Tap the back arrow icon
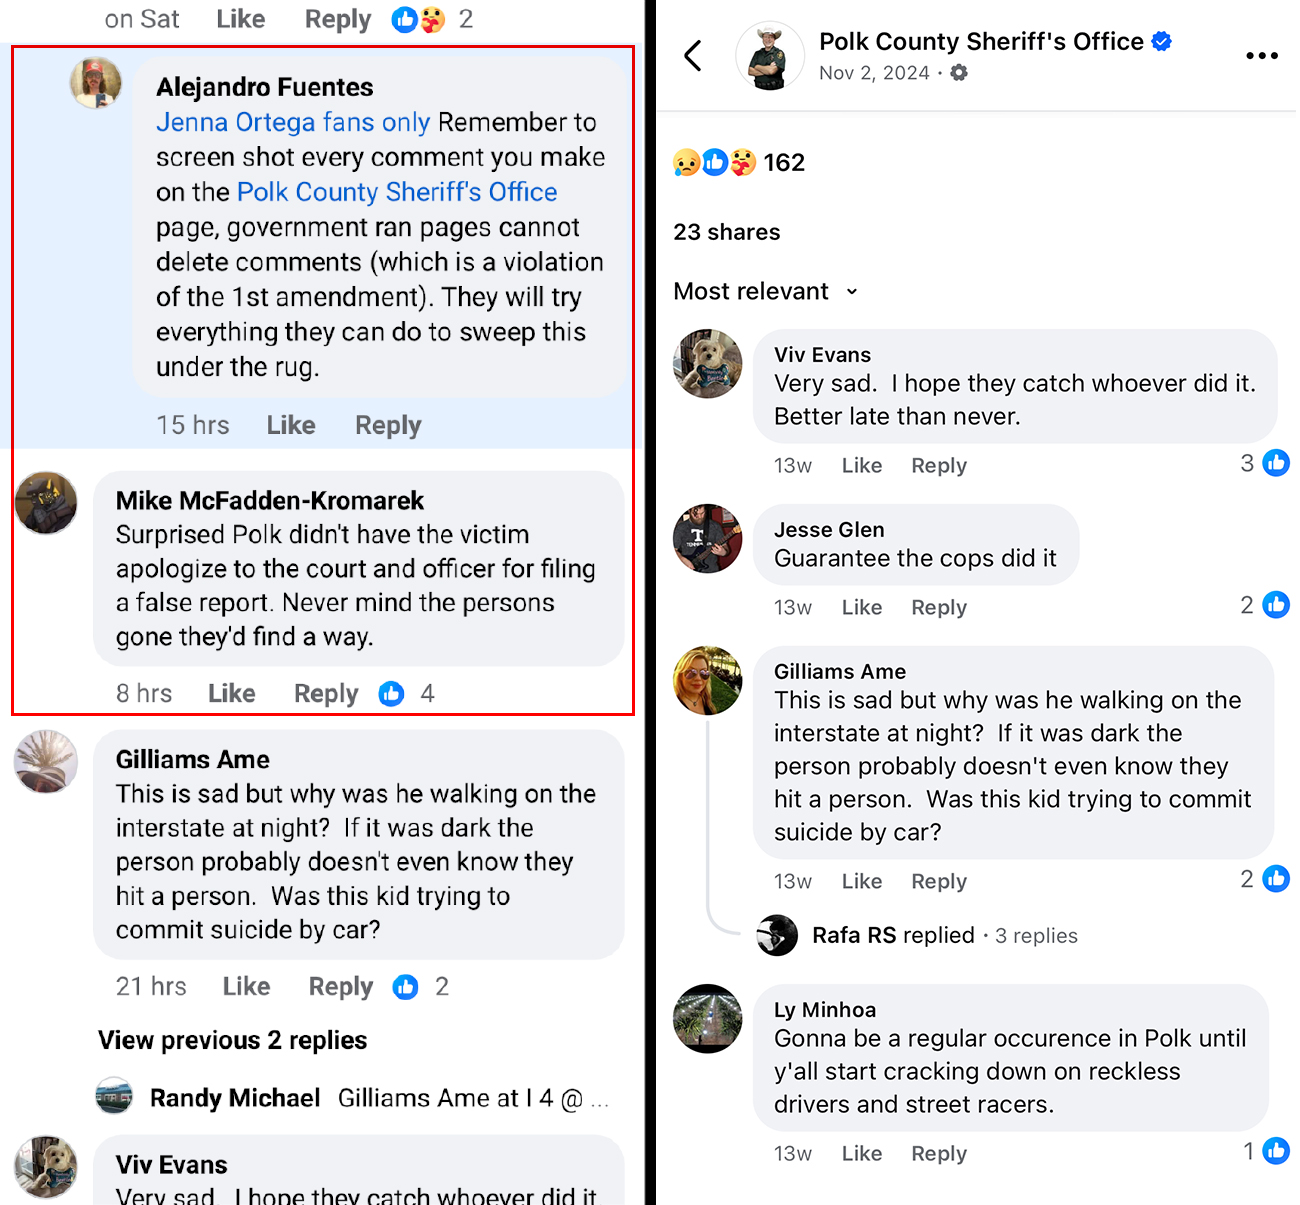This screenshot has height=1205, width=1300. tap(693, 56)
